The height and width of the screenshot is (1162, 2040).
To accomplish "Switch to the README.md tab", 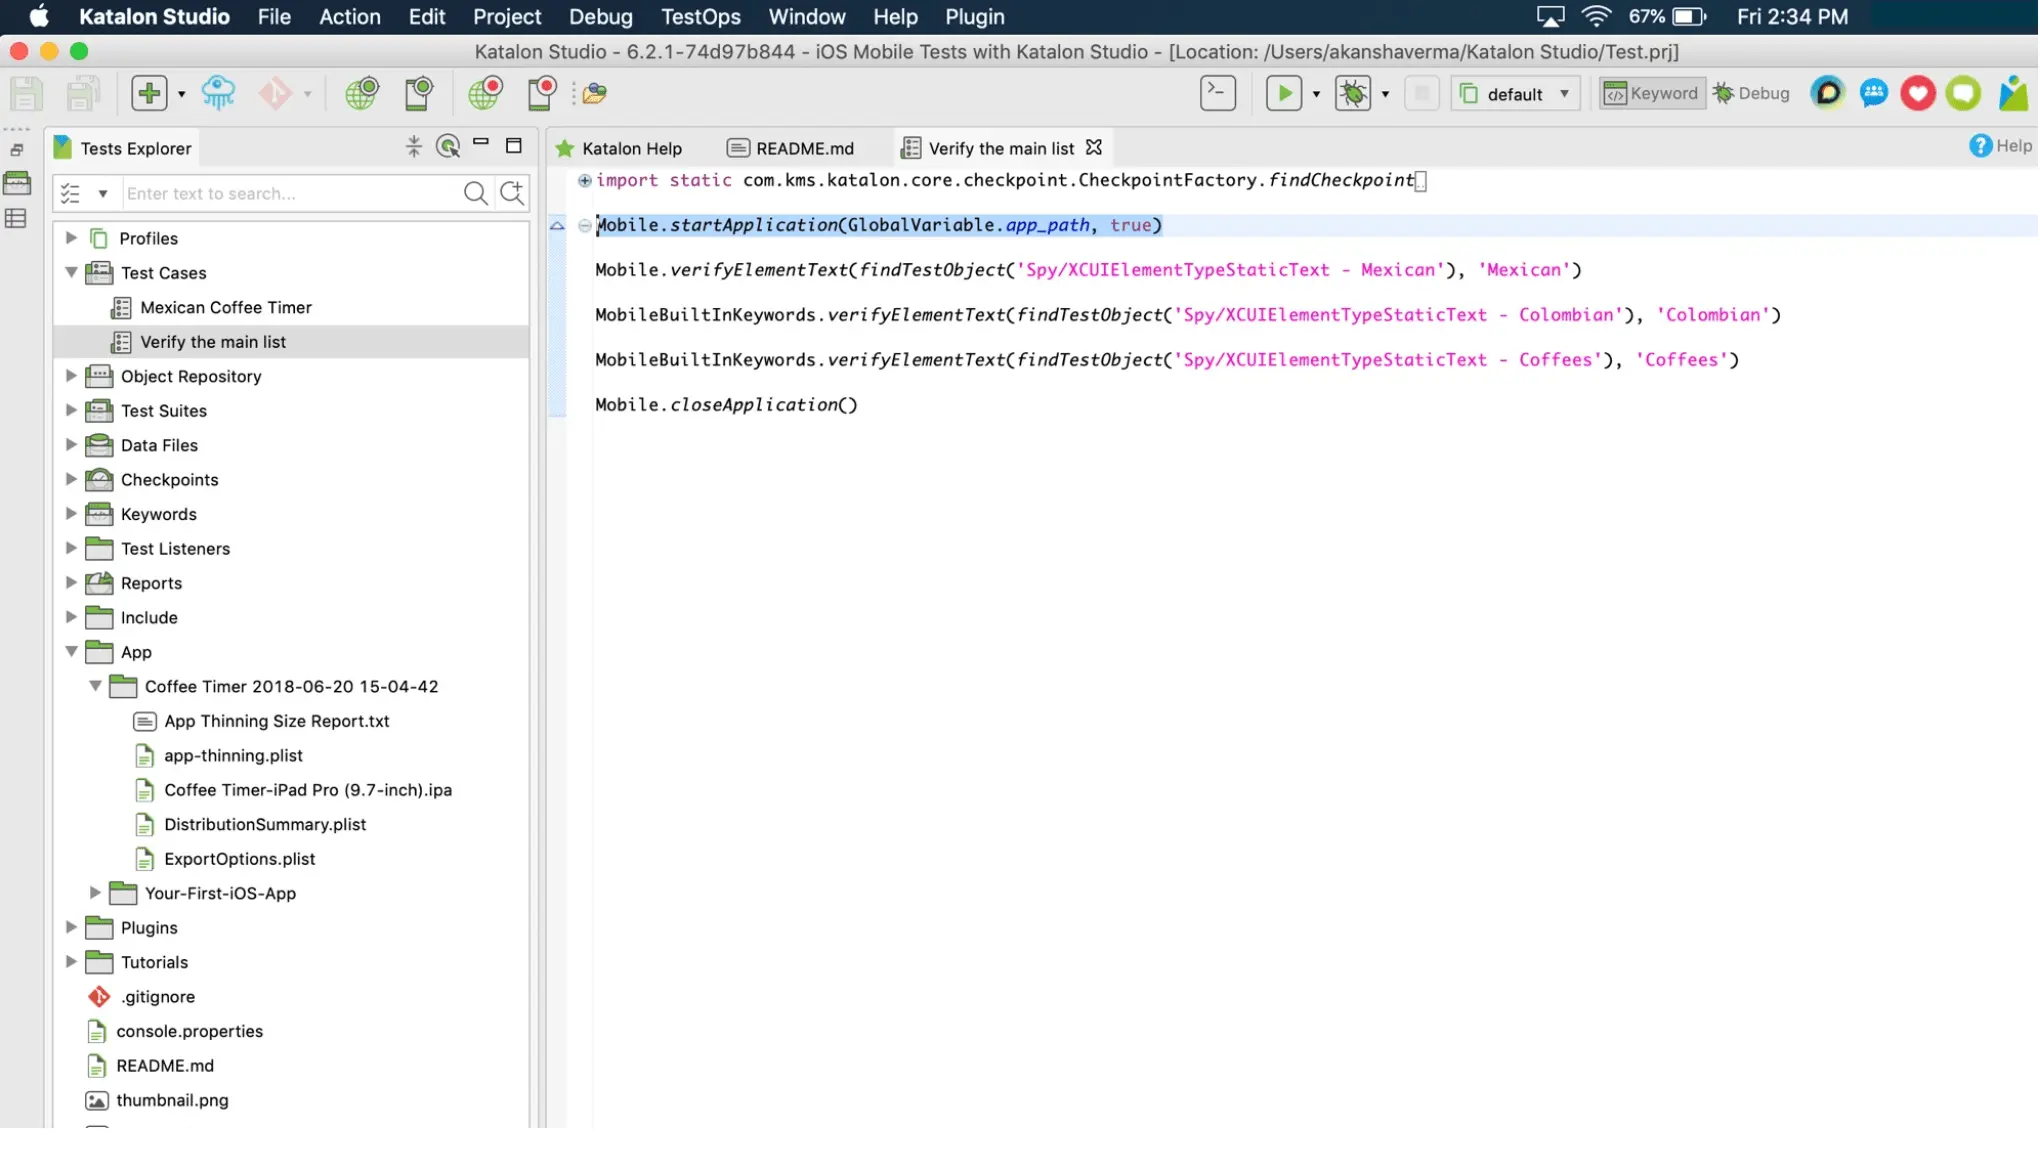I will (803, 148).
